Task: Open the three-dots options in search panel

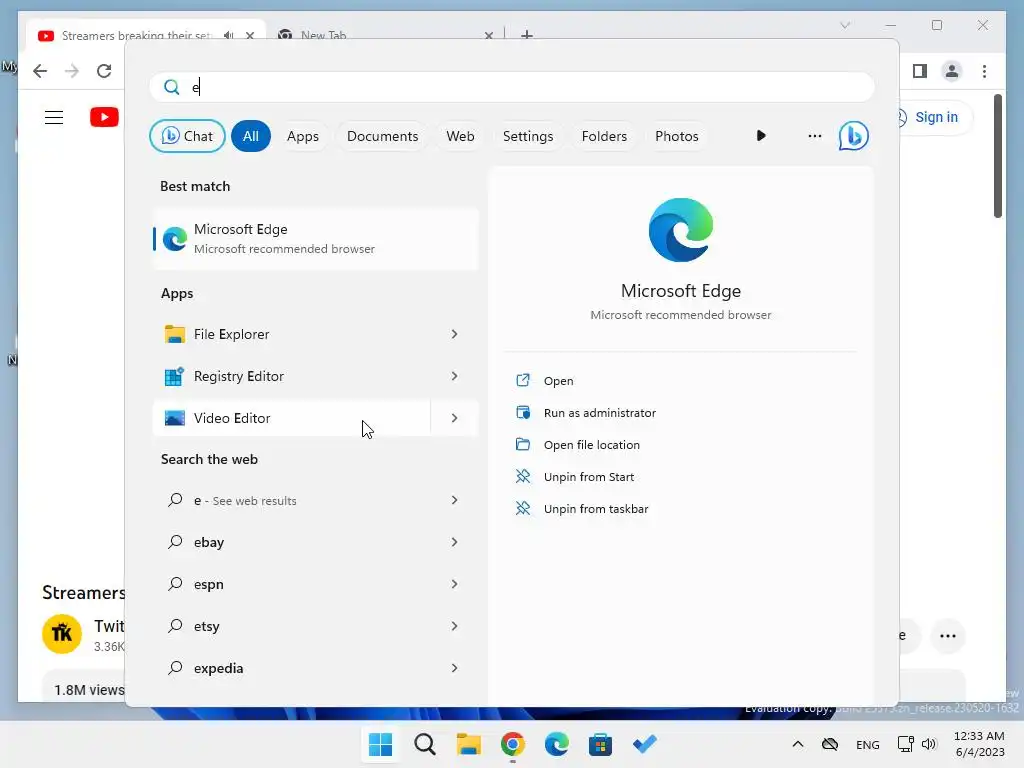Action: [814, 136]
